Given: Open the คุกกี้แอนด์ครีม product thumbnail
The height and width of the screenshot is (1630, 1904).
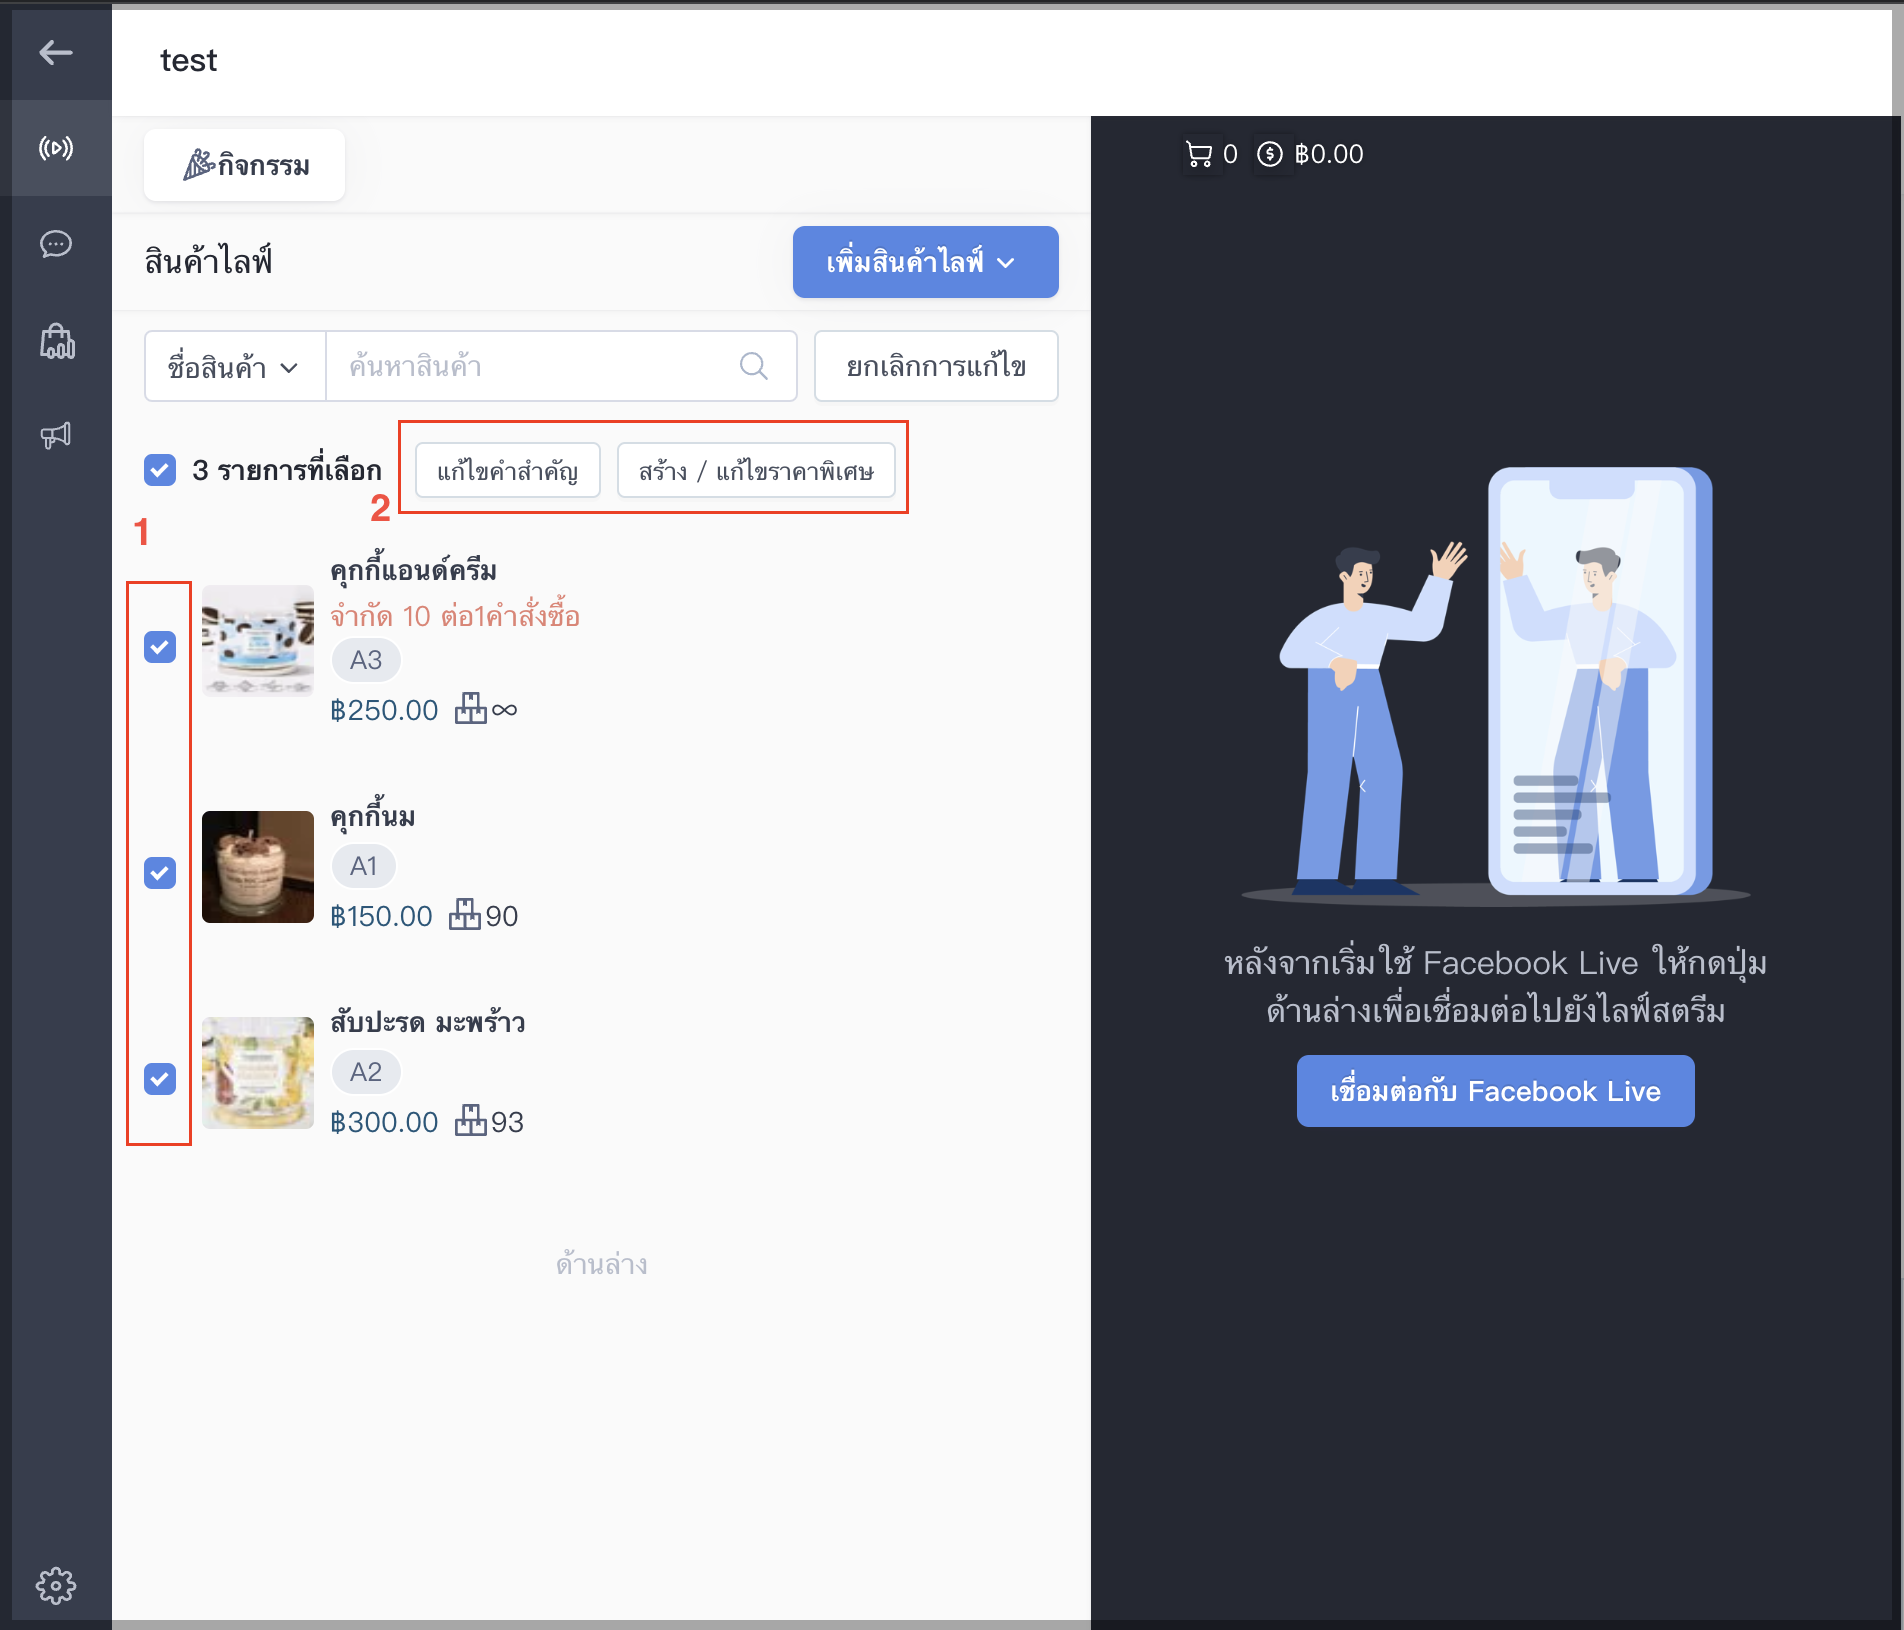Looking at the screenshot, I should point(258,641).
